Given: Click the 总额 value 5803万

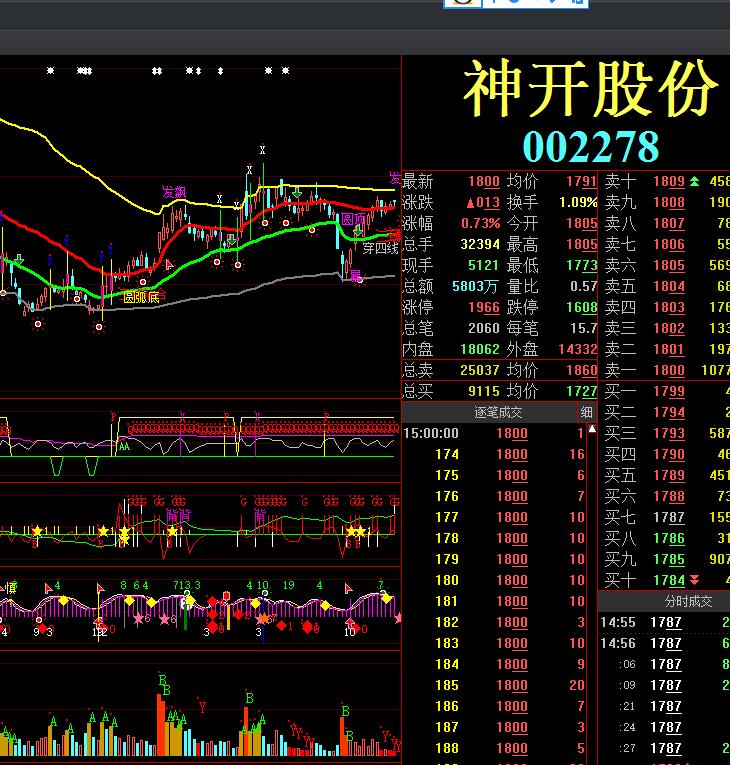Looking at the screenshot, I should pyautogui.click(x=475, y=286).
